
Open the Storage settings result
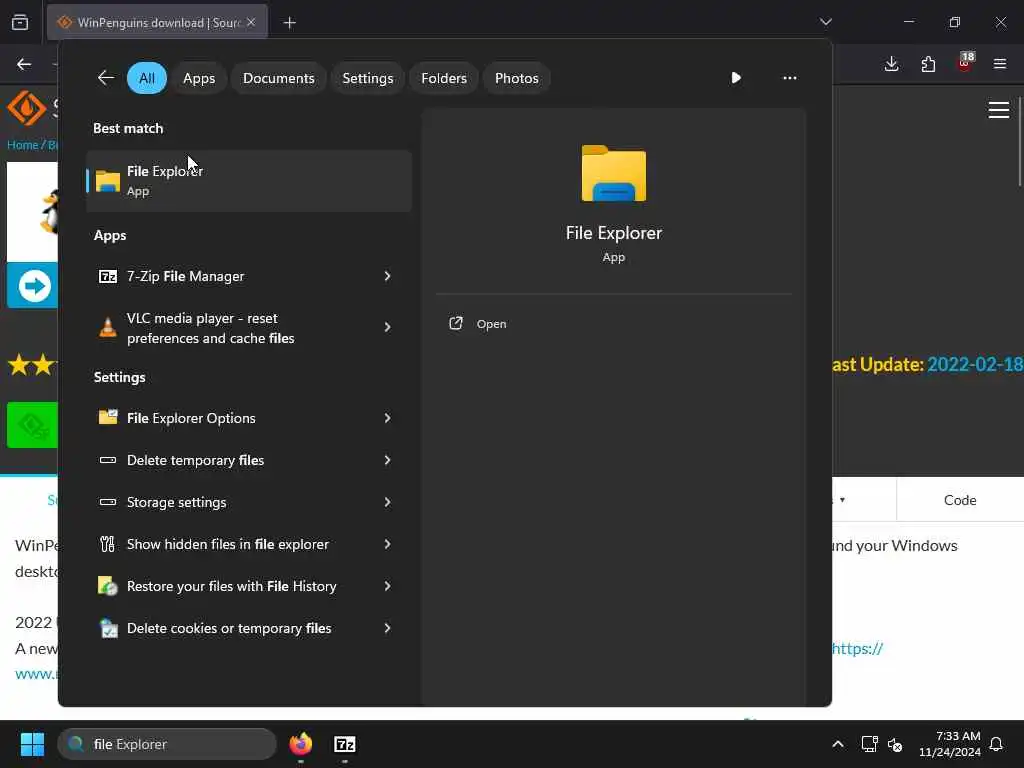click(248, 502)
